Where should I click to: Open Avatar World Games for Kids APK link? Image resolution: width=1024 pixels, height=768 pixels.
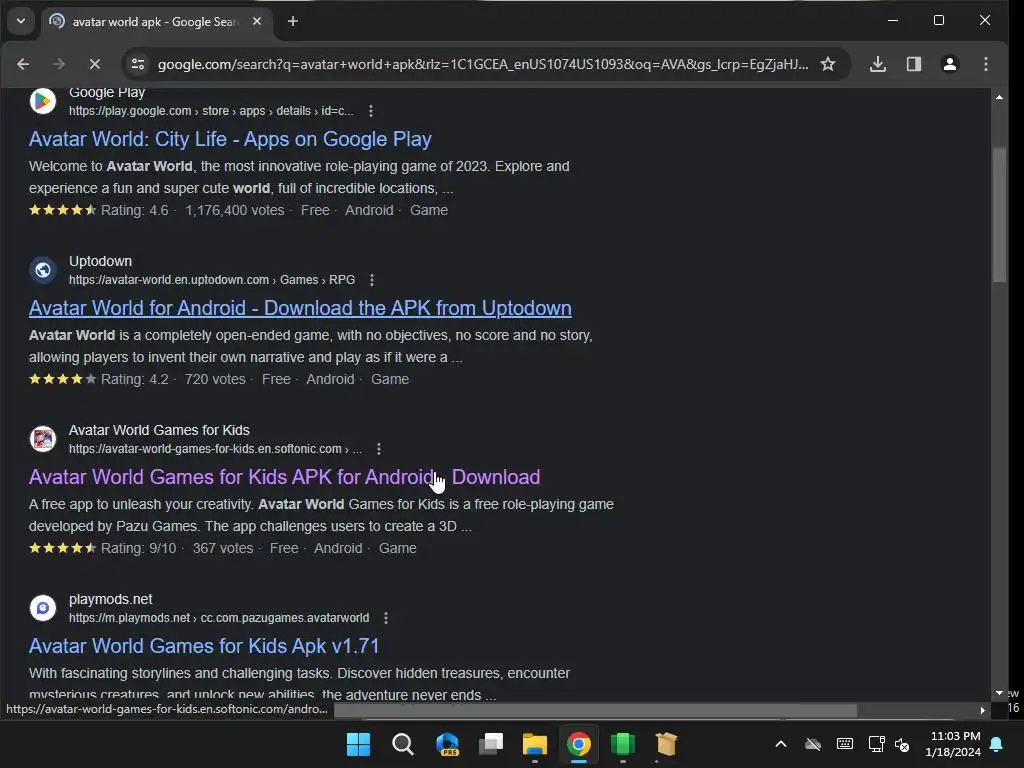point(284,477)
